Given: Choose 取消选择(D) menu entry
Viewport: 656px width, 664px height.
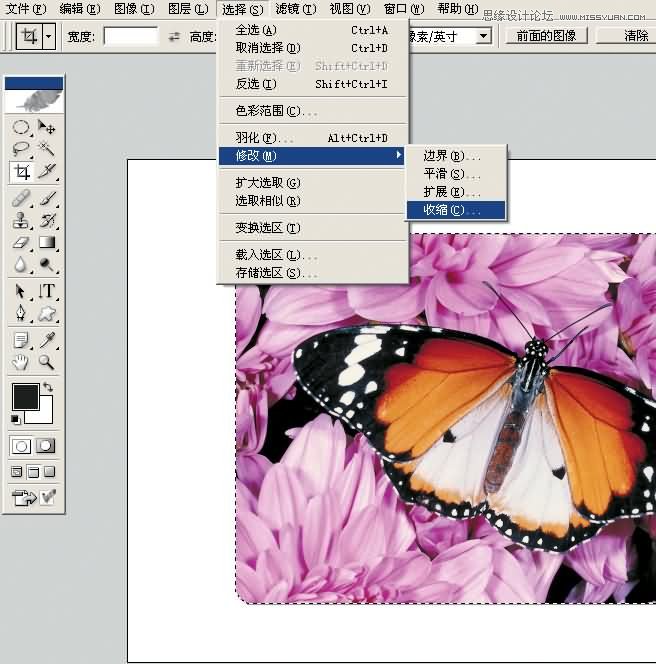Looking at the screenshot, I should (x=313, y=48).
